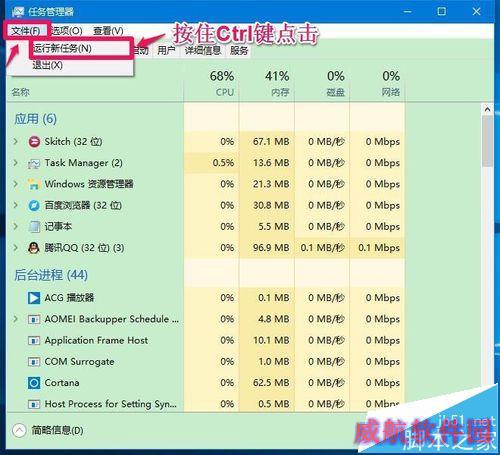The image size is (500, 455).
Task: Select the 腾讯QQ (32 位) (3) process name
Action: pyautogui.click(x=84, y=248)
